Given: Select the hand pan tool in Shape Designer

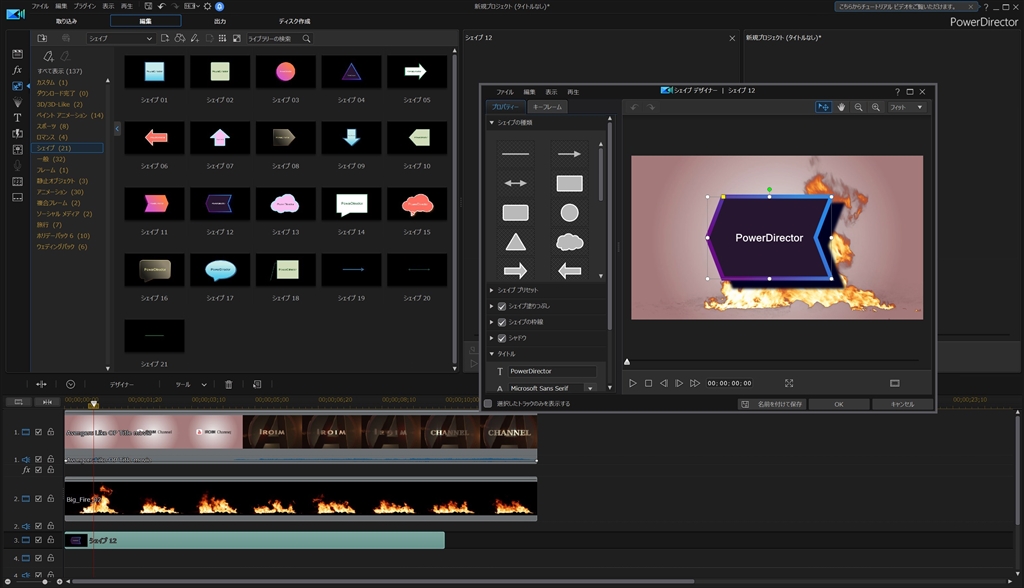Looking at the screenshot, I should (841, 107).
